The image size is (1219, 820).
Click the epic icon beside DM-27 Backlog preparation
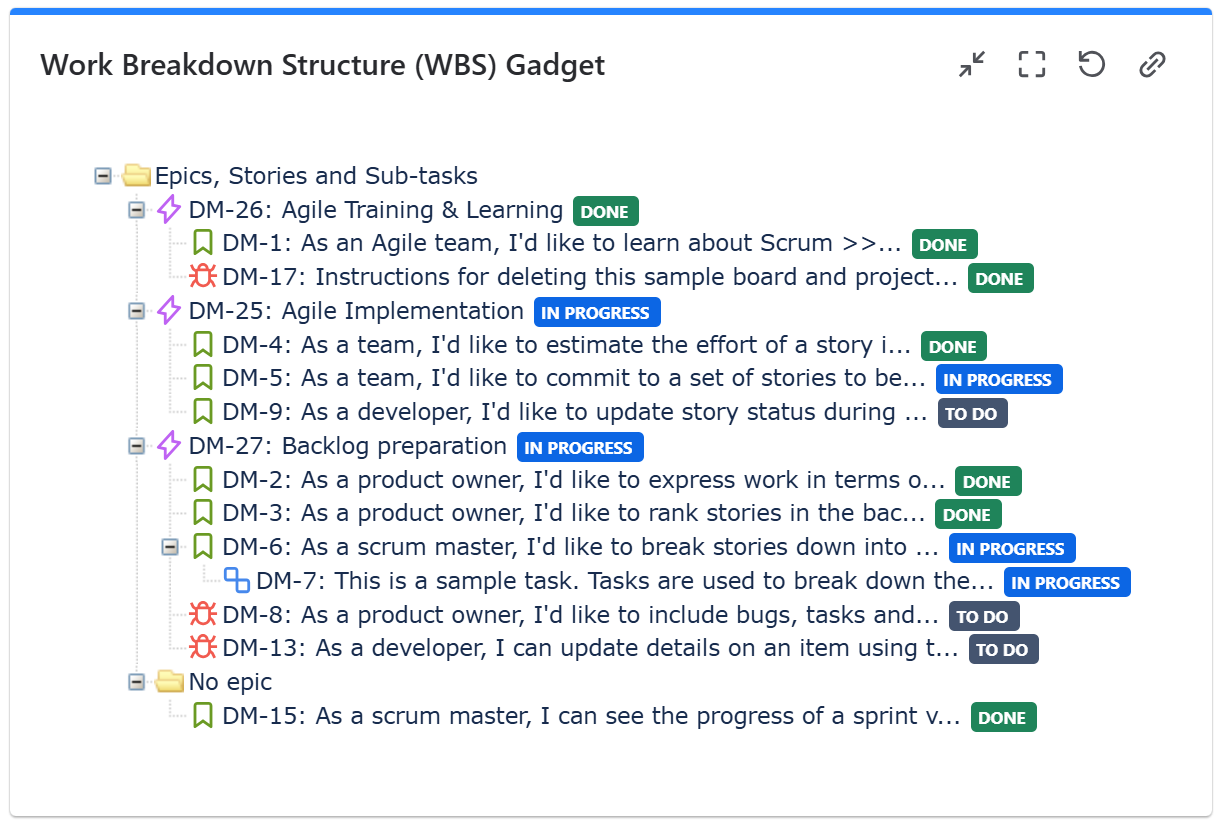pos(168,446)
